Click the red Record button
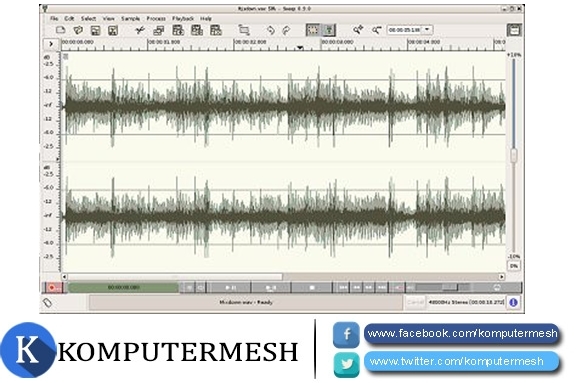Screen dimensions: 582x383 pos(54,288)
